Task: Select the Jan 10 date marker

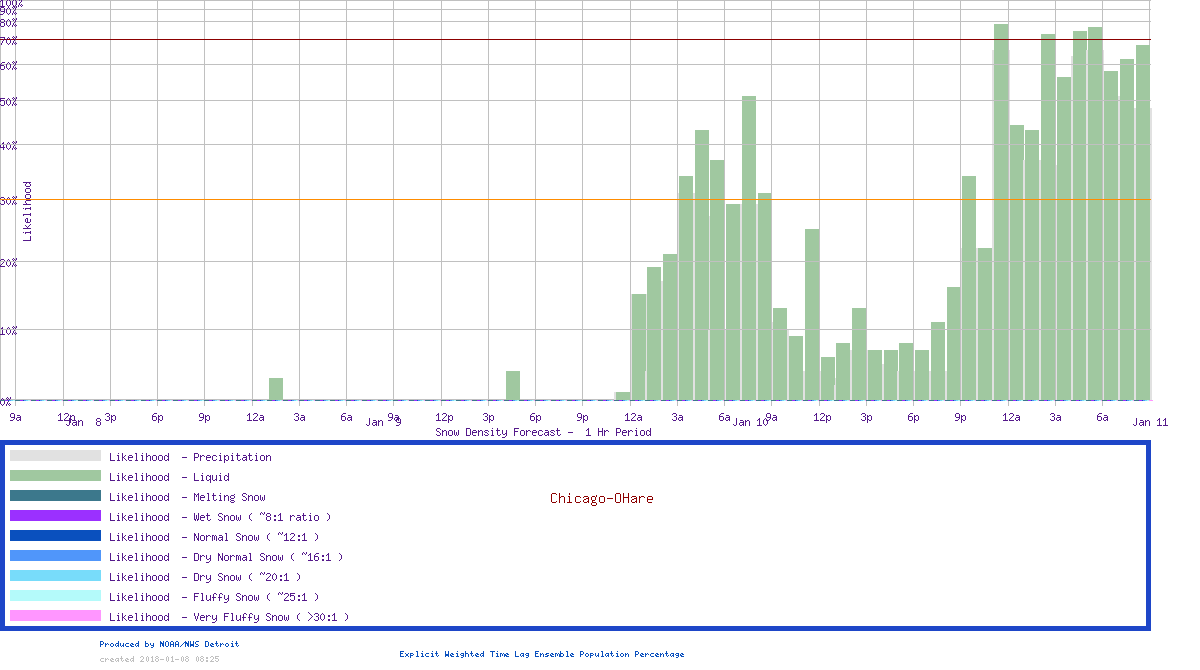Action: pyautogui.click(x=750, y=423)
